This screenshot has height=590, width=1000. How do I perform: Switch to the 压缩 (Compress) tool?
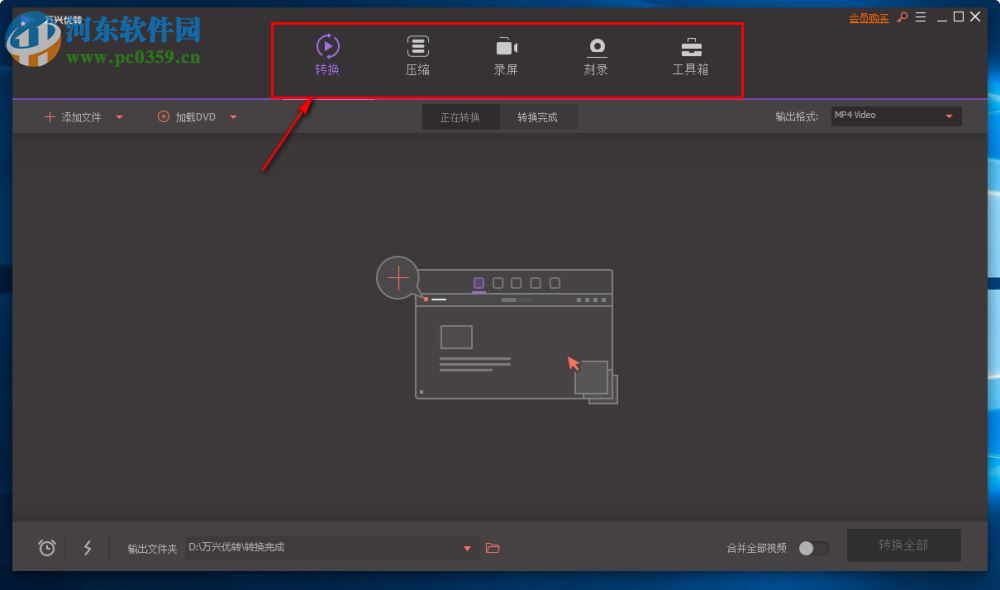pos(417,58)
